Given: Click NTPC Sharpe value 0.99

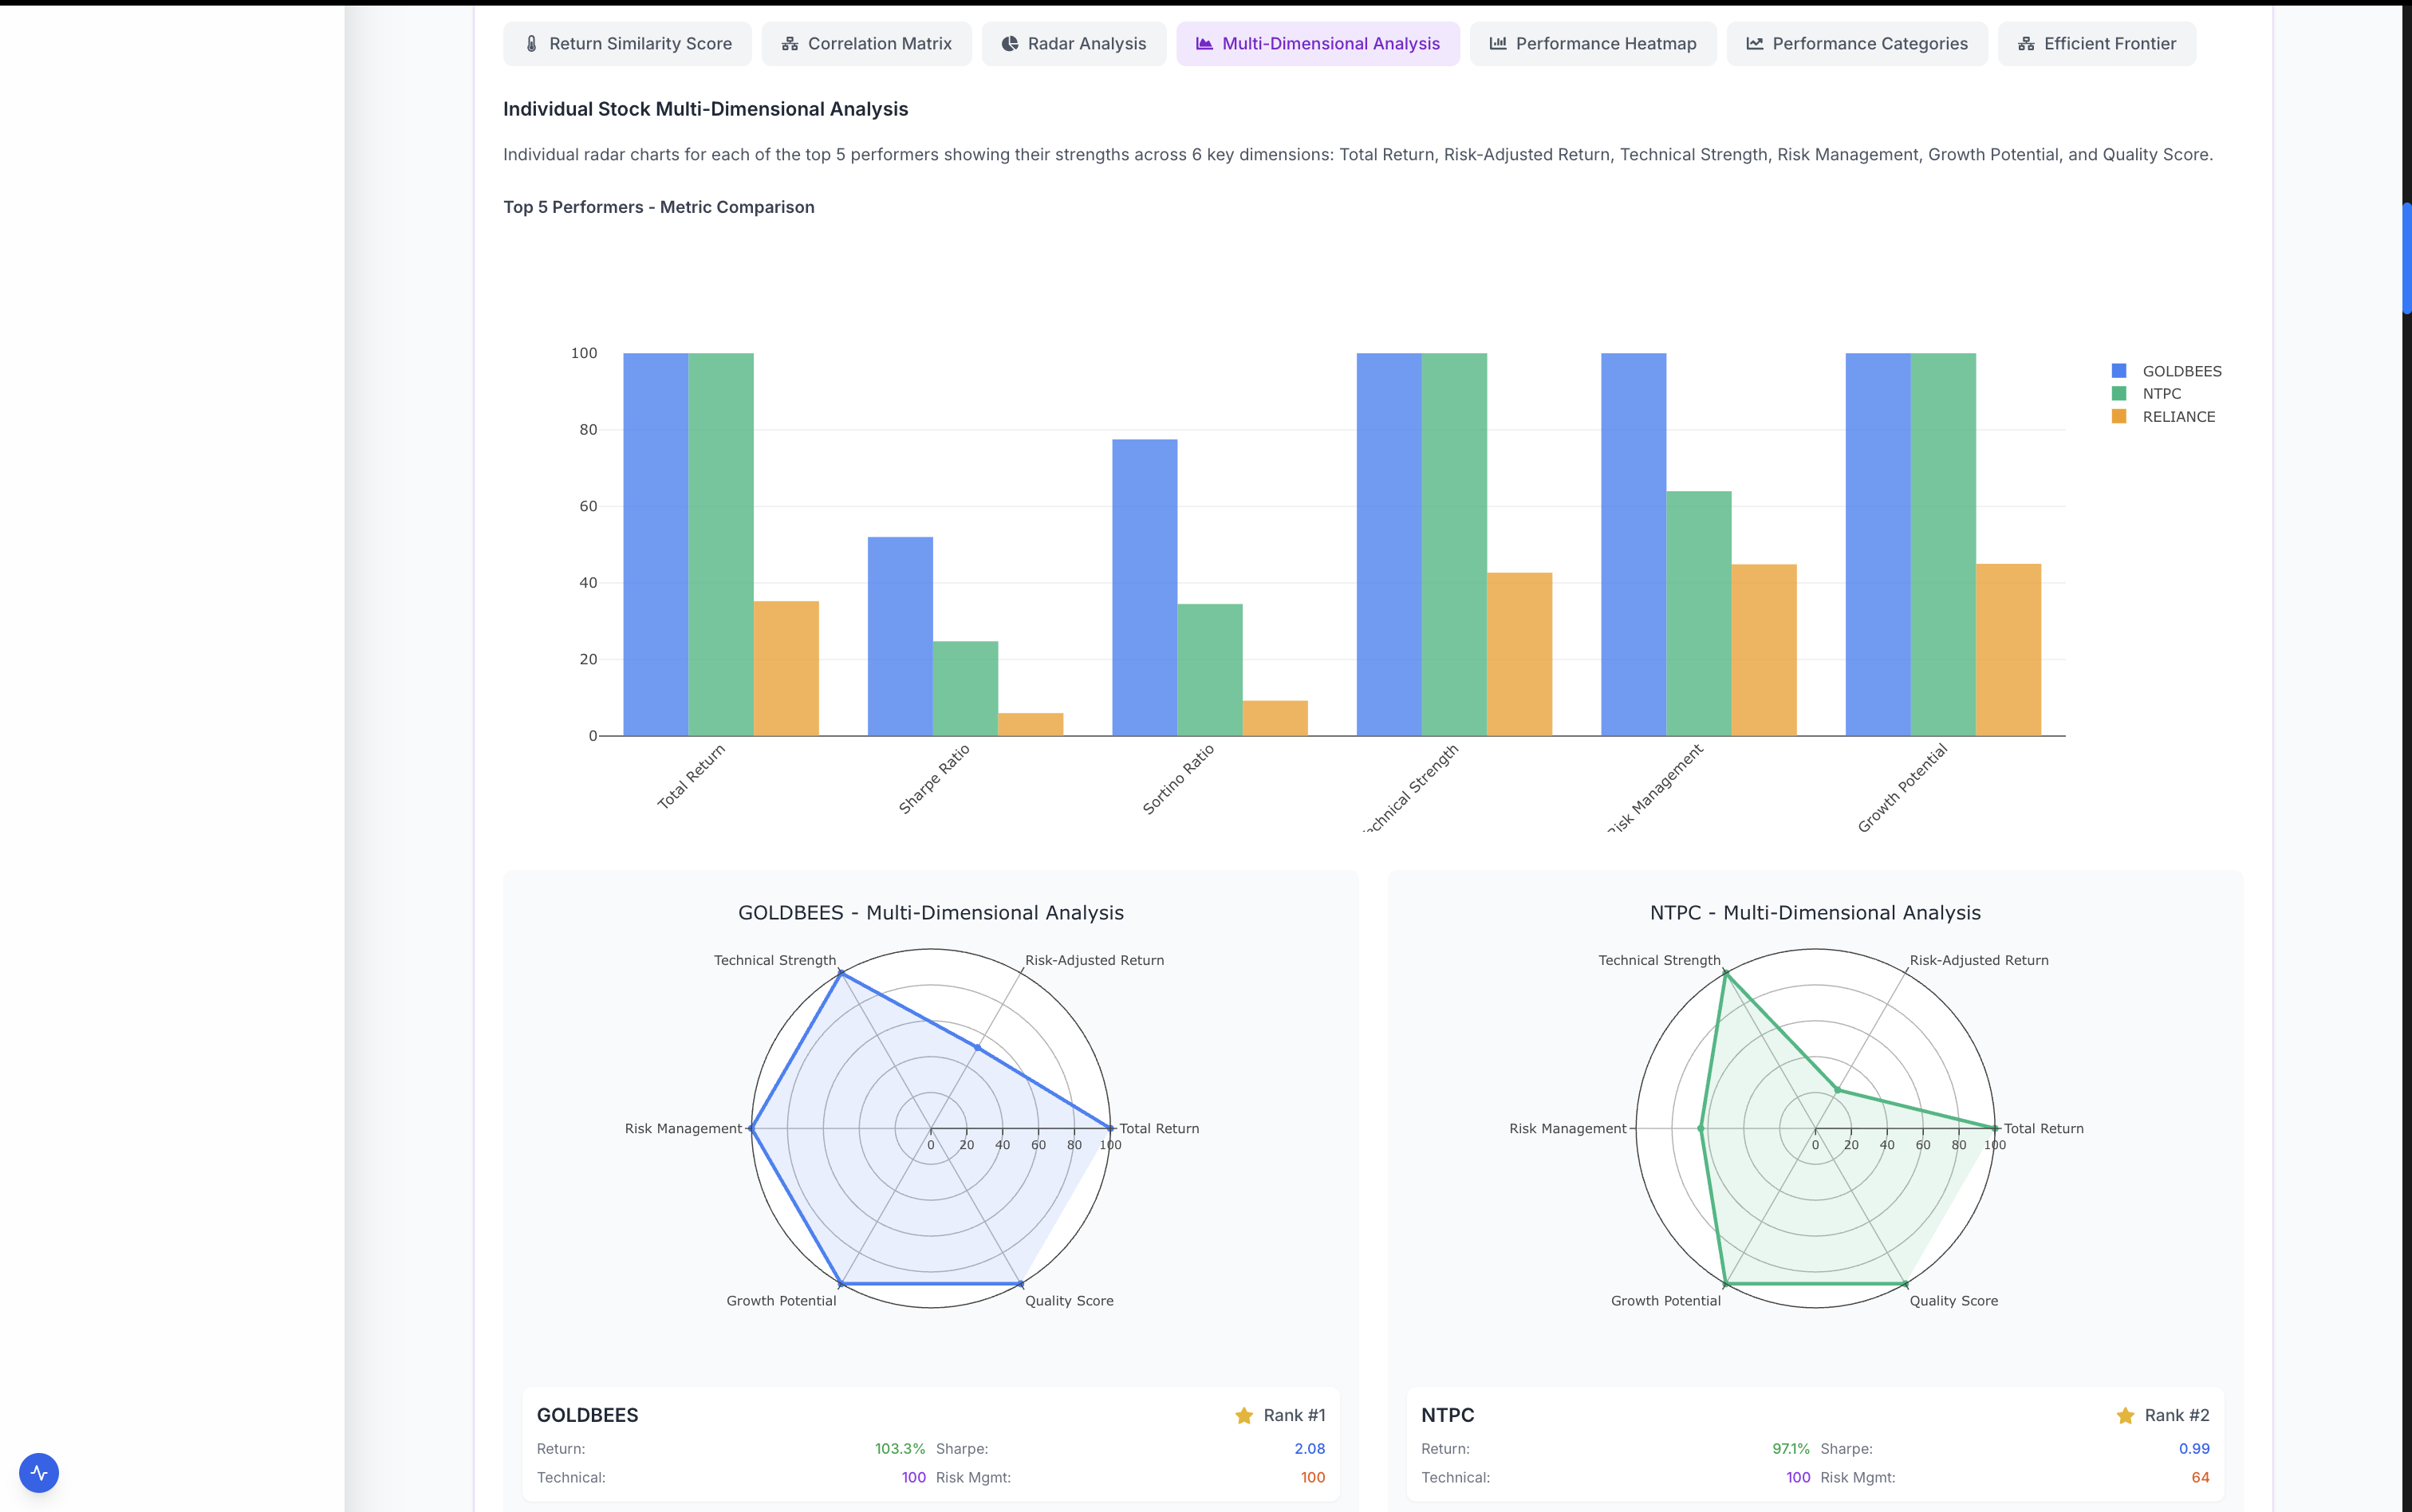Looking at the screenshot, I should pyautogui.click(x=2194, y=1449).
